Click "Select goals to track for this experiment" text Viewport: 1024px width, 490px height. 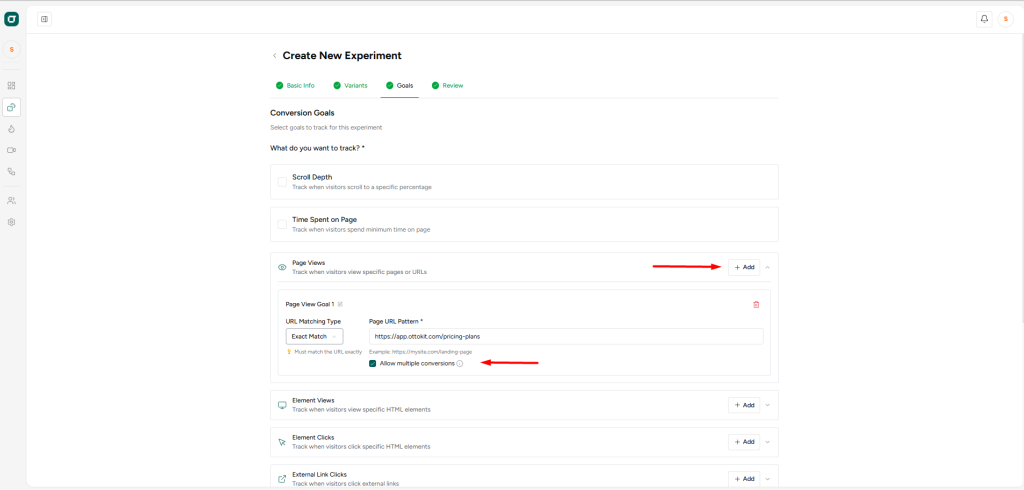[x=326, y=127]
